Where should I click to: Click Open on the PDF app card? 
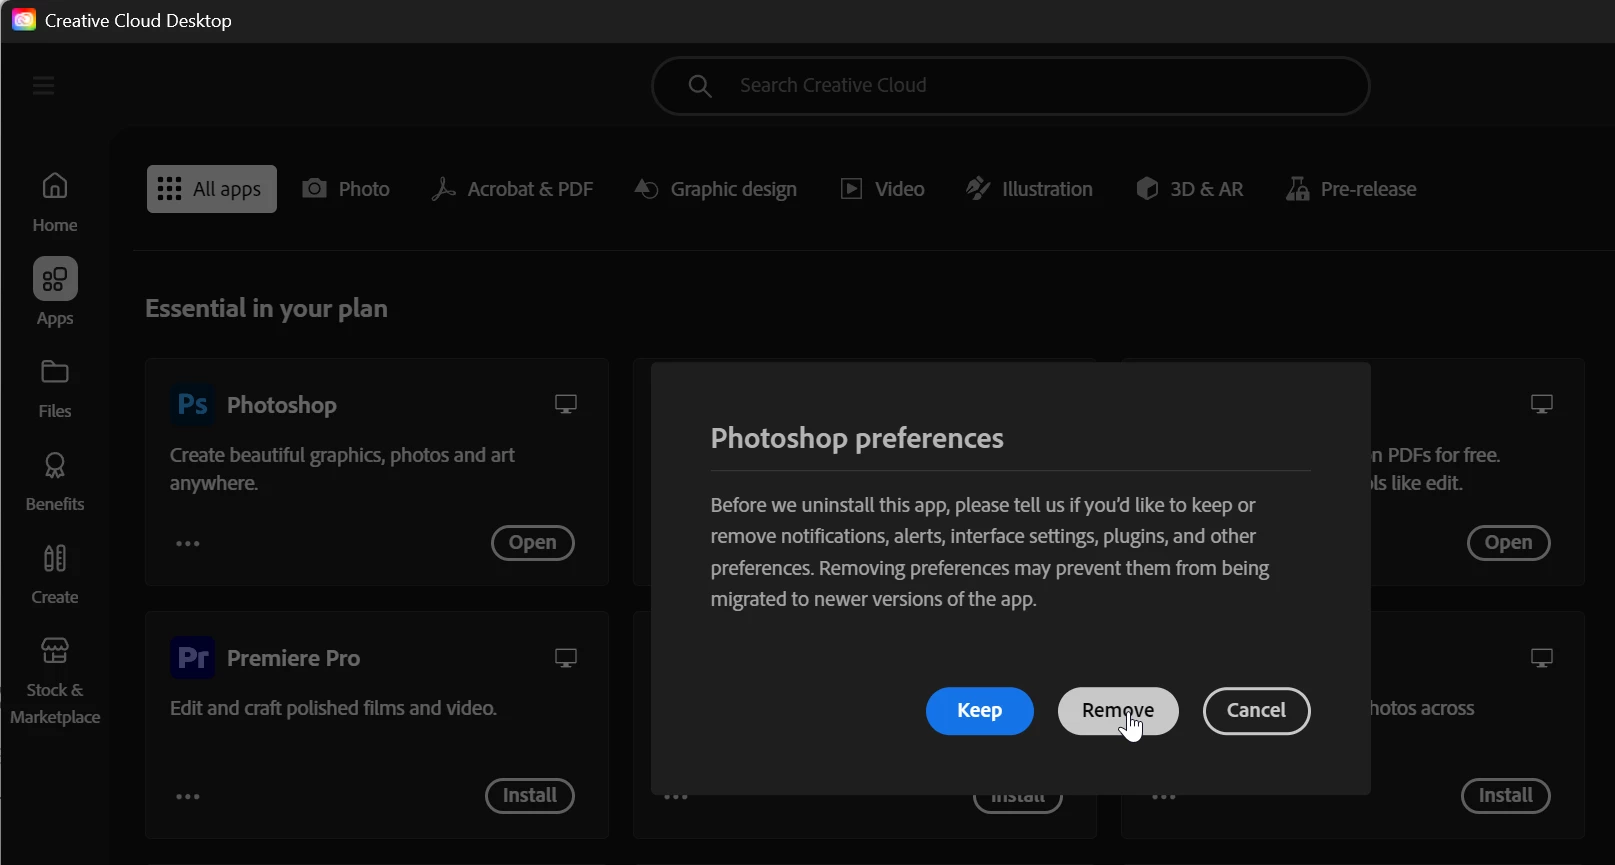(x=1509, y=543)
